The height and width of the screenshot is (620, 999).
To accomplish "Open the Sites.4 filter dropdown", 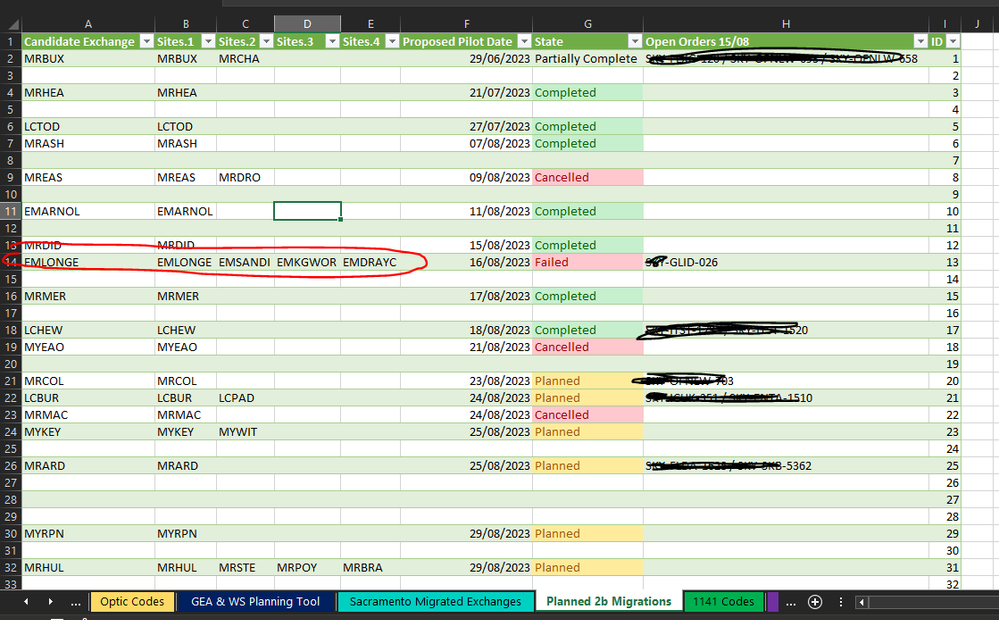I will 392,41.
